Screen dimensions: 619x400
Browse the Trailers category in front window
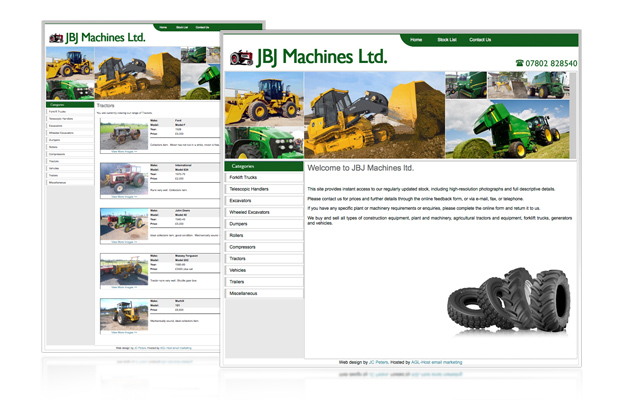(x=264, y=282)
